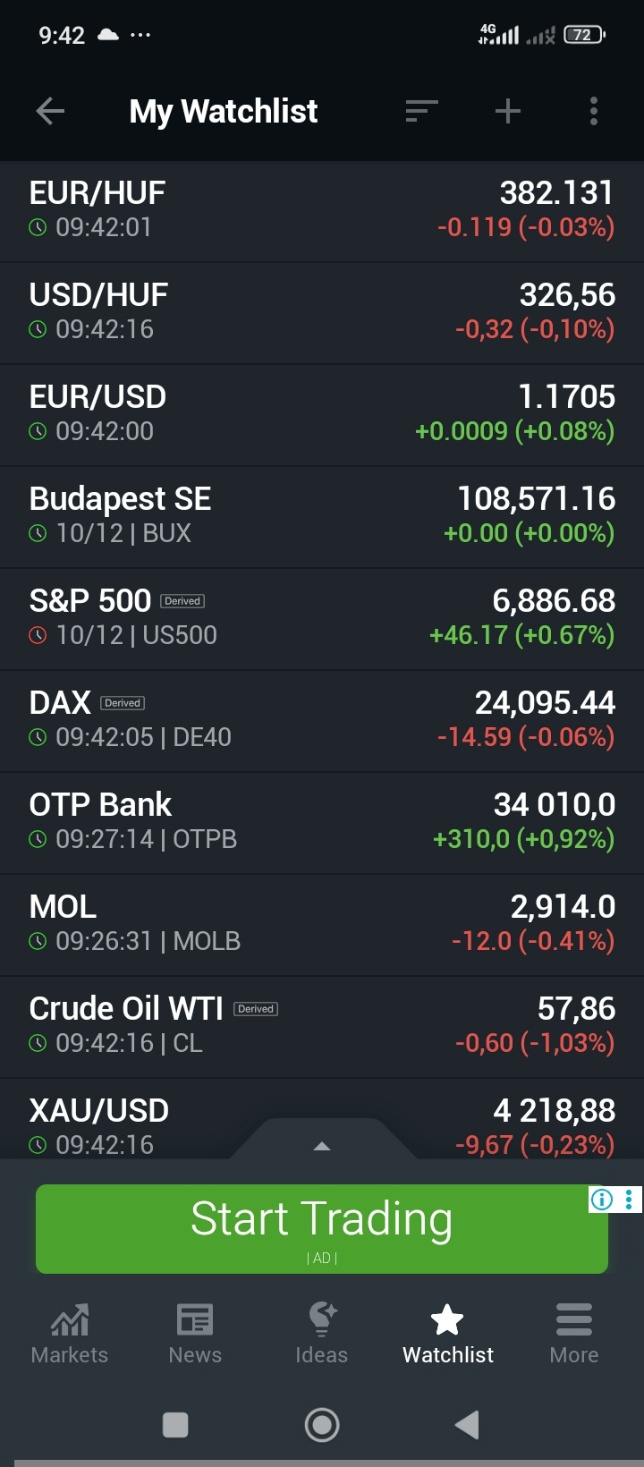Open the EUR/HUF quote row
644x1467 pixels.
[322, 210]
